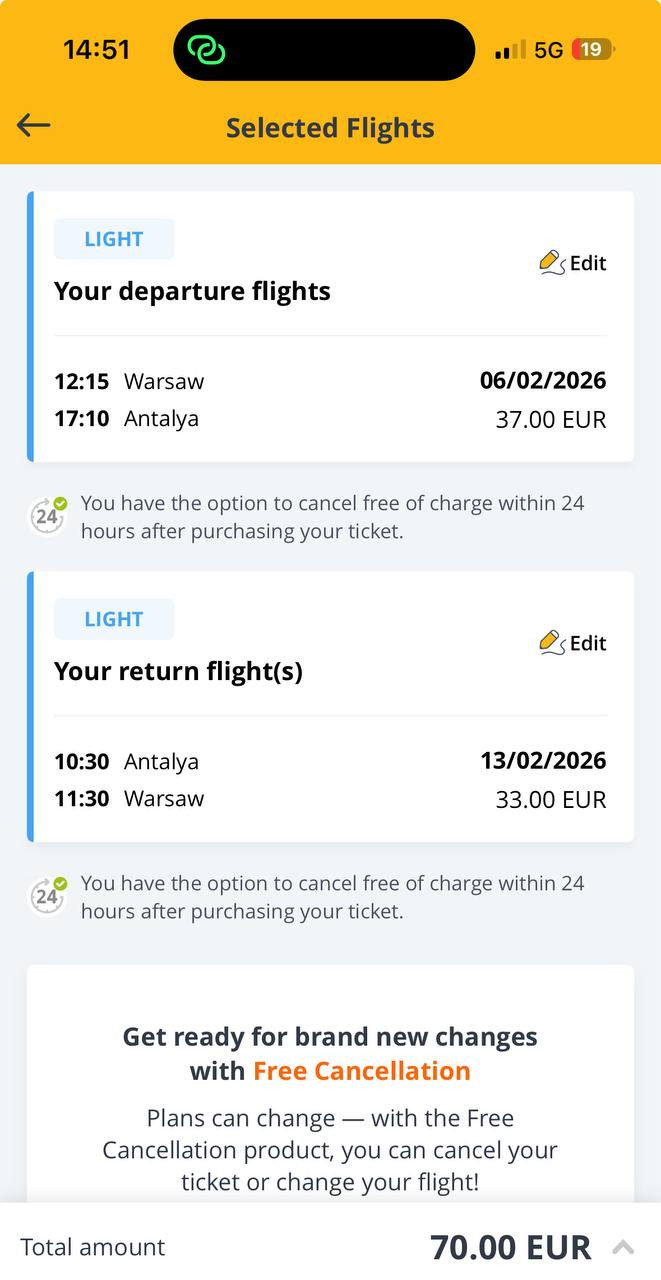Tap the green link icon in the Dynamic Island
This screenshot has height=1280, width=661.
tap(207, 50)
